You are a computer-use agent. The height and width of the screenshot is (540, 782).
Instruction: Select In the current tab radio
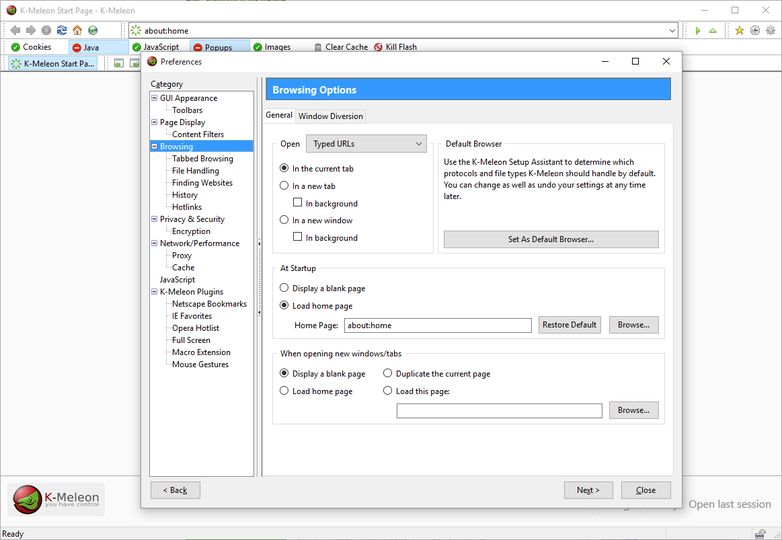coord(284,168)
